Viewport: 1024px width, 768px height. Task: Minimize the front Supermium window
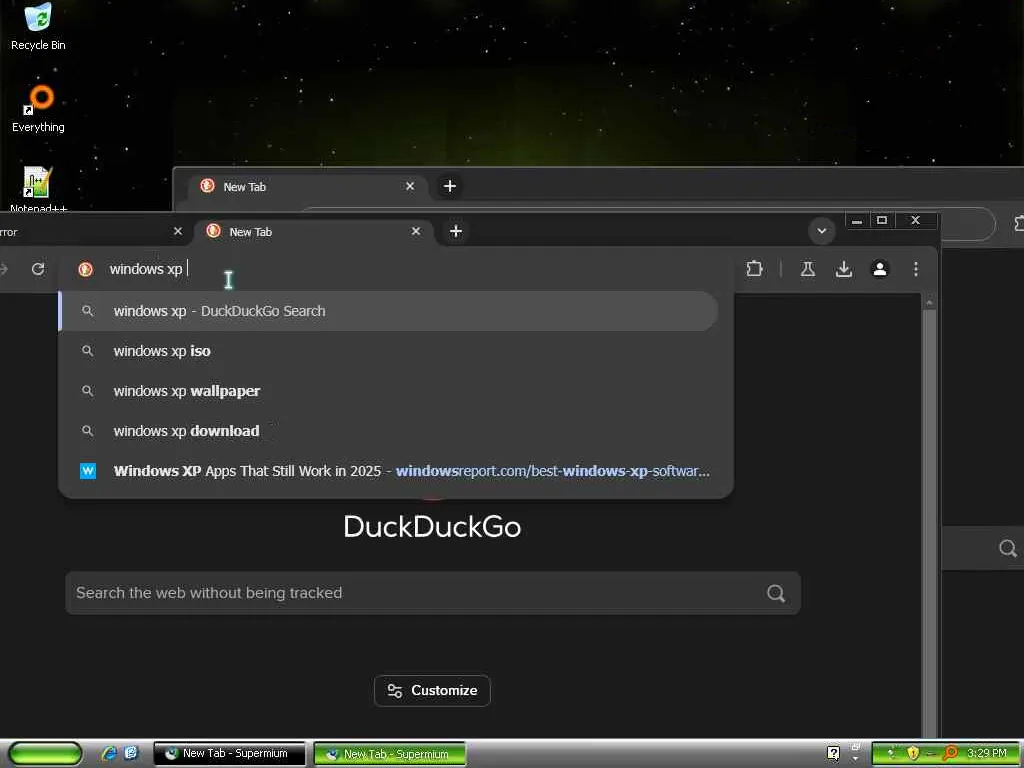pos(857,221)
